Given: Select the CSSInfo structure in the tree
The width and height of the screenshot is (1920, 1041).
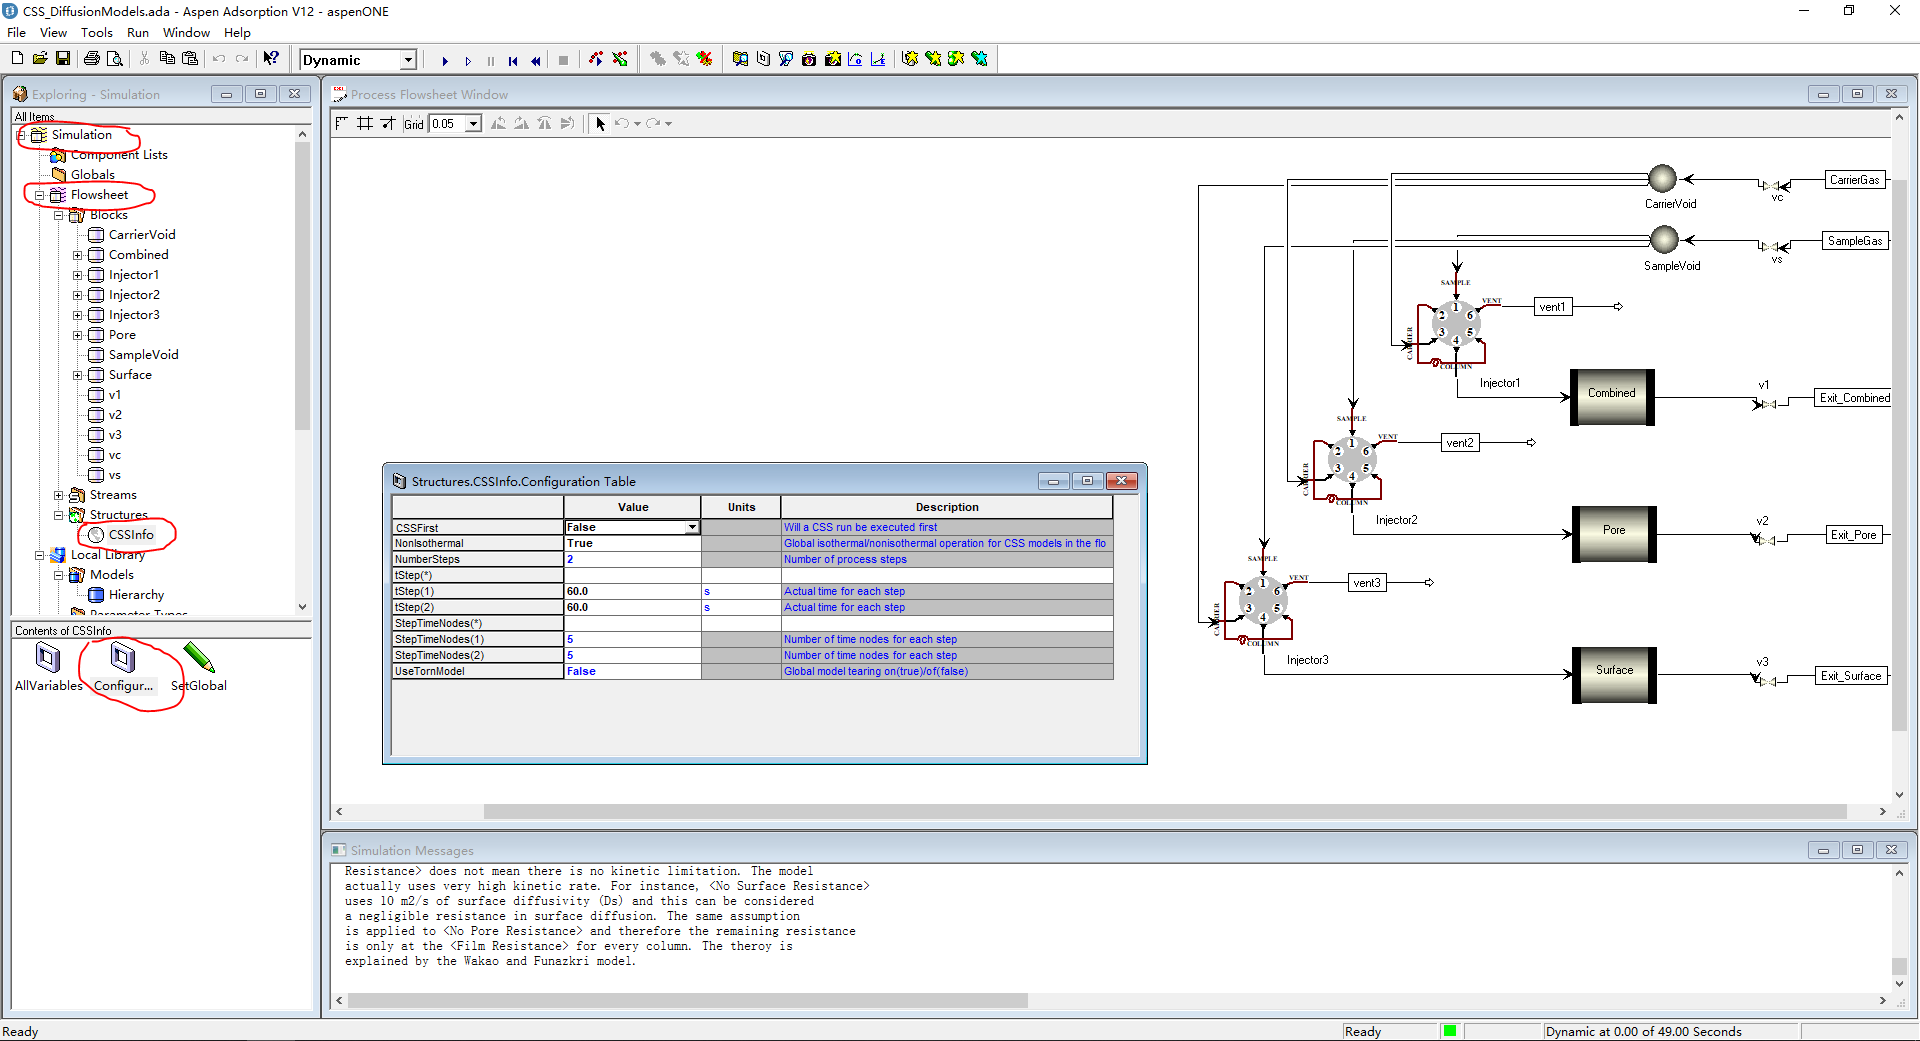Looking at the screenshot, I should (131, 535).
